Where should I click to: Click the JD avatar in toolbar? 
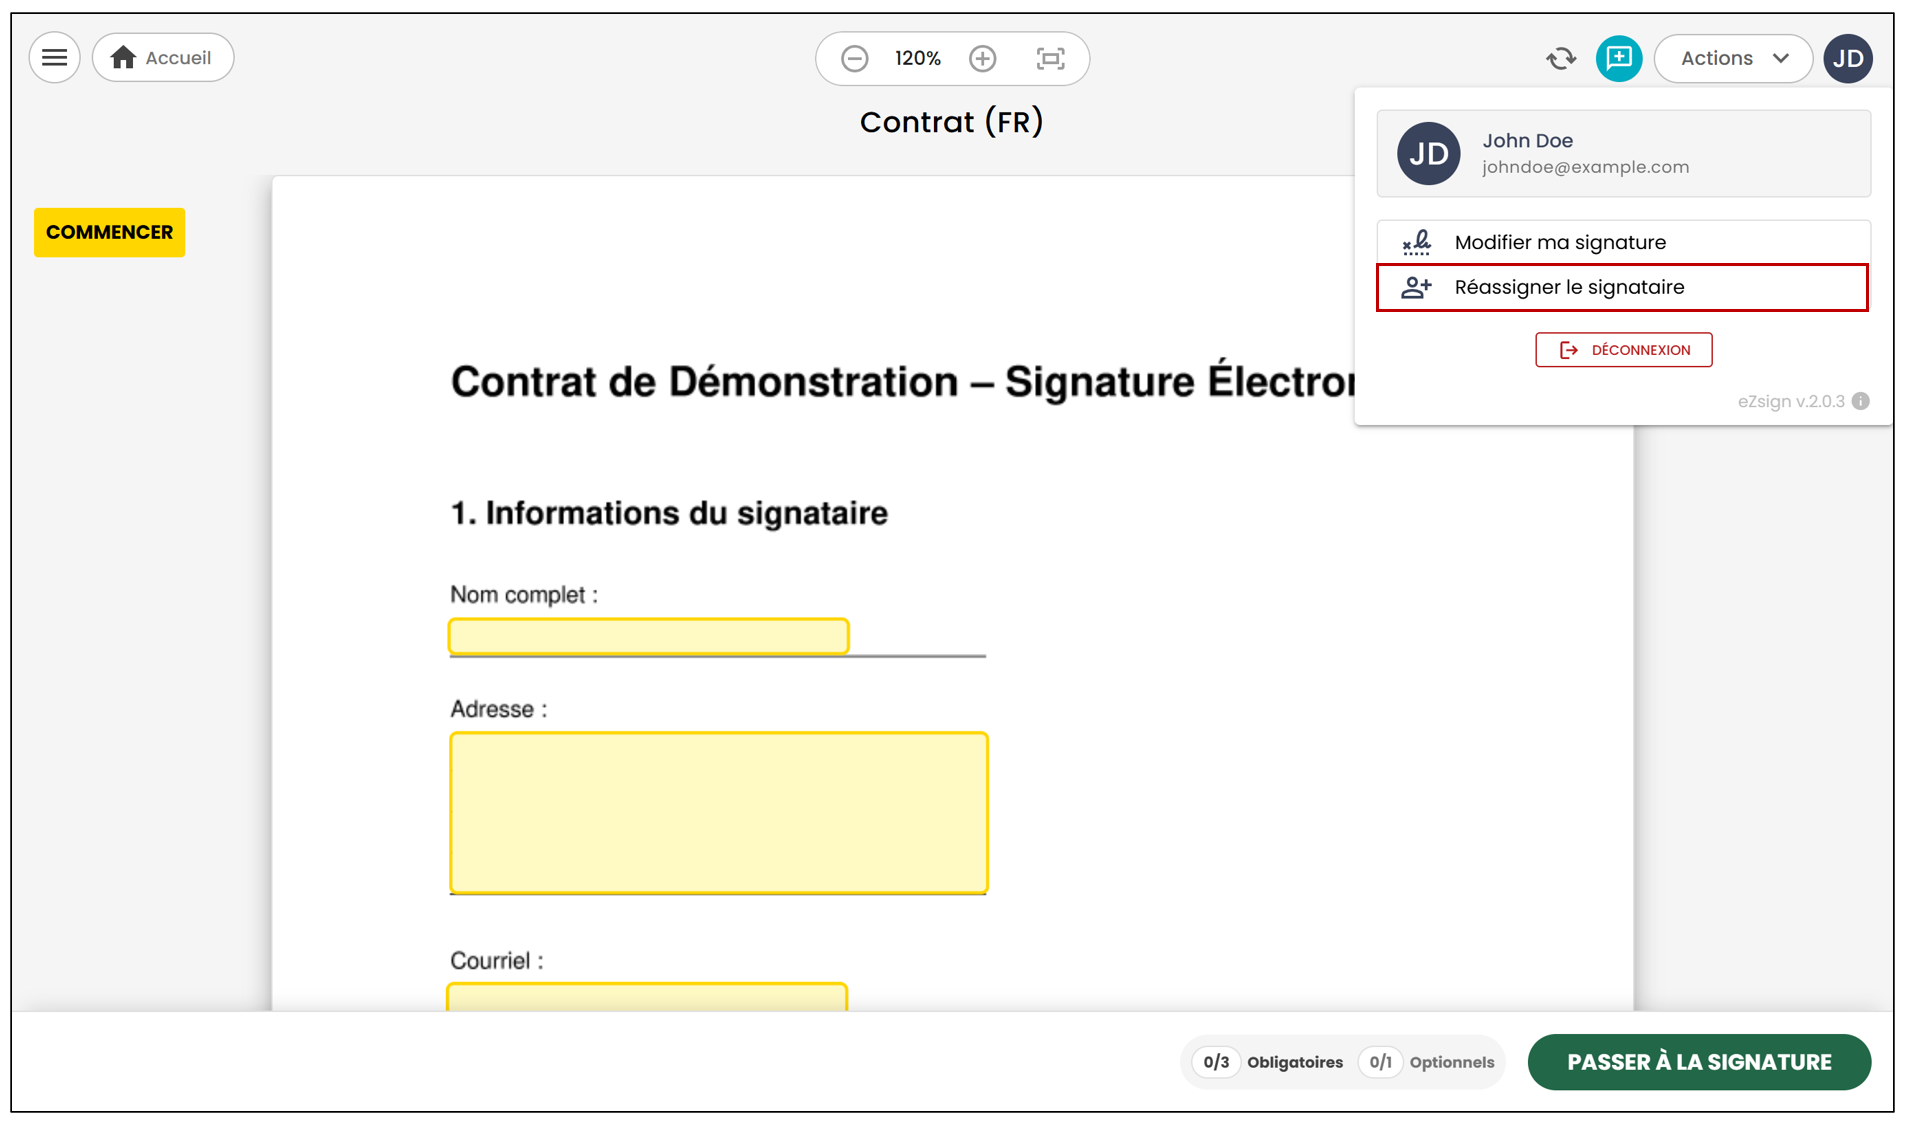[1847, 58]
